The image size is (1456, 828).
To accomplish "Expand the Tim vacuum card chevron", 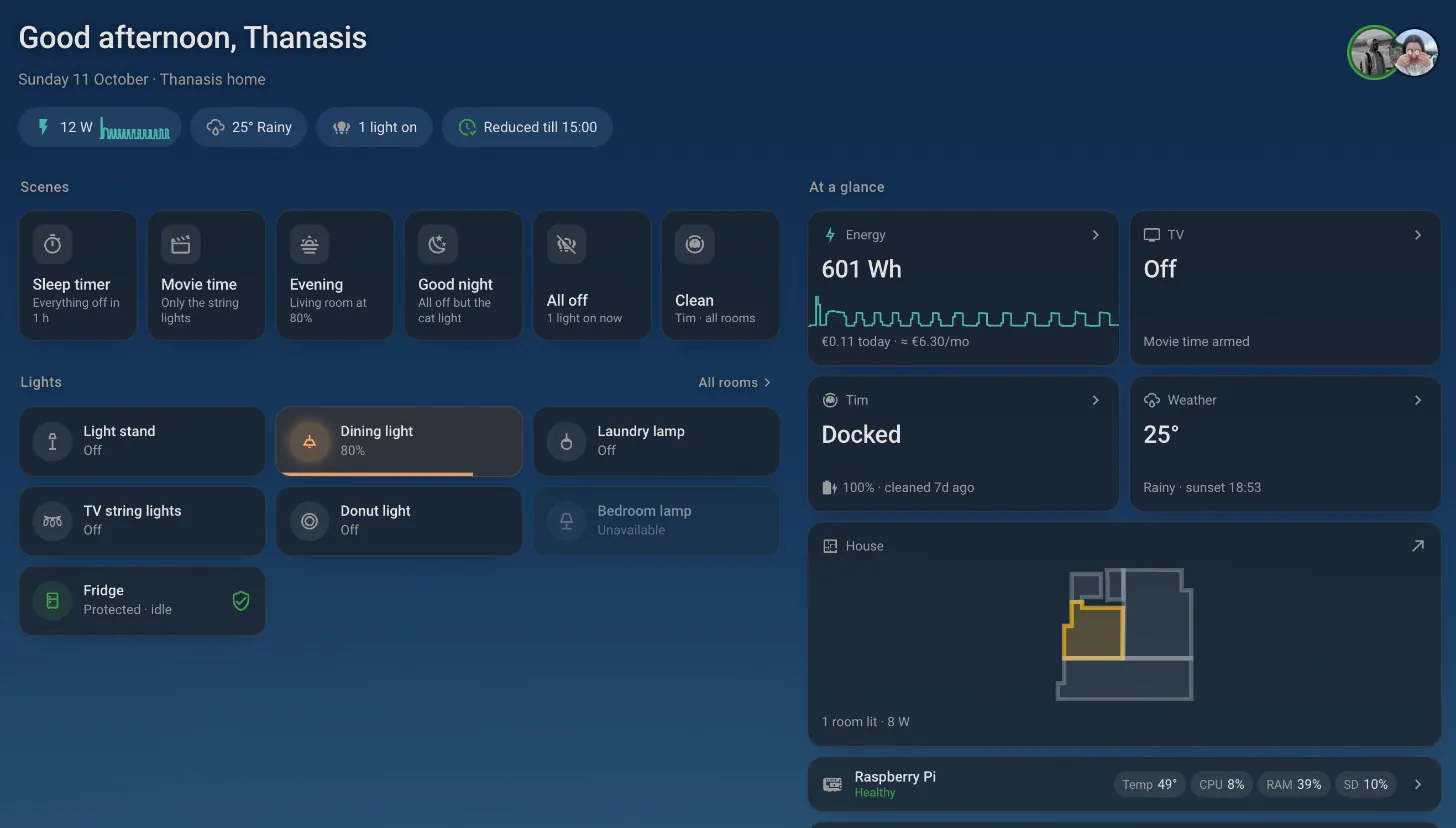I will [x=1095, y=400].
